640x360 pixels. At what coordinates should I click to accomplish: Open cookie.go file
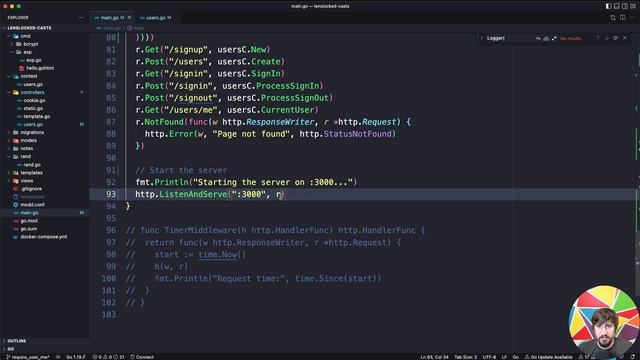pyautogui.click(x=44, y=100)
